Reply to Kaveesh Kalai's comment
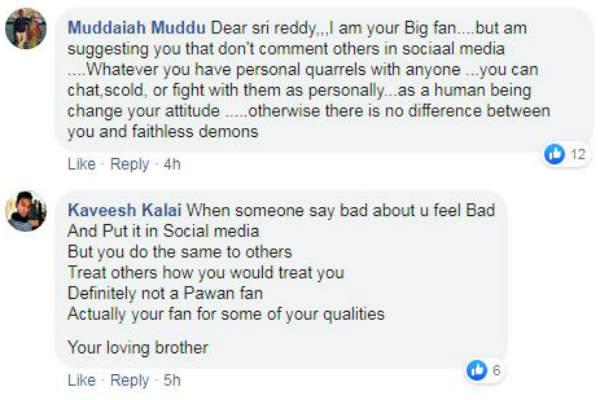 point(129,380)
